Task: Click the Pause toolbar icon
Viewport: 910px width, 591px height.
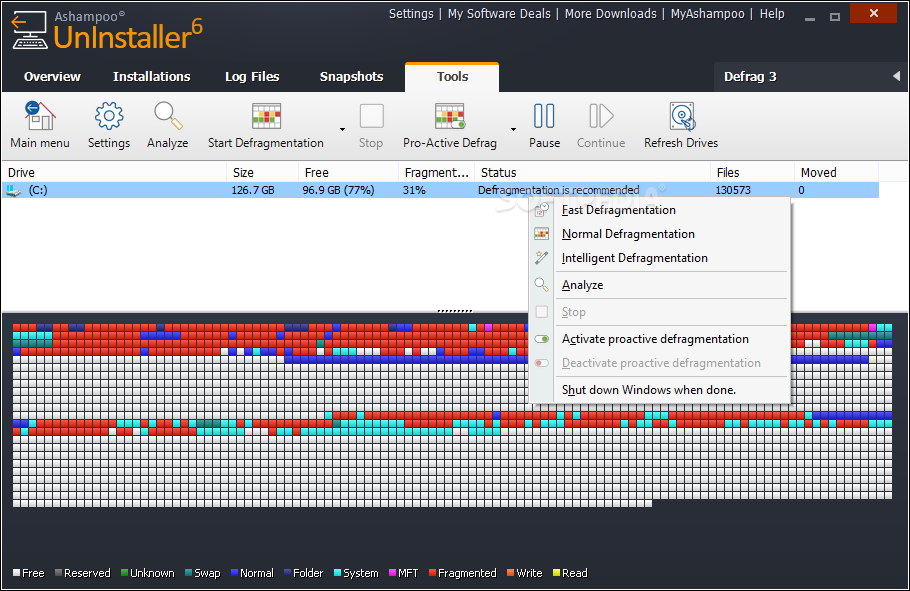Action: click(544, 116)
